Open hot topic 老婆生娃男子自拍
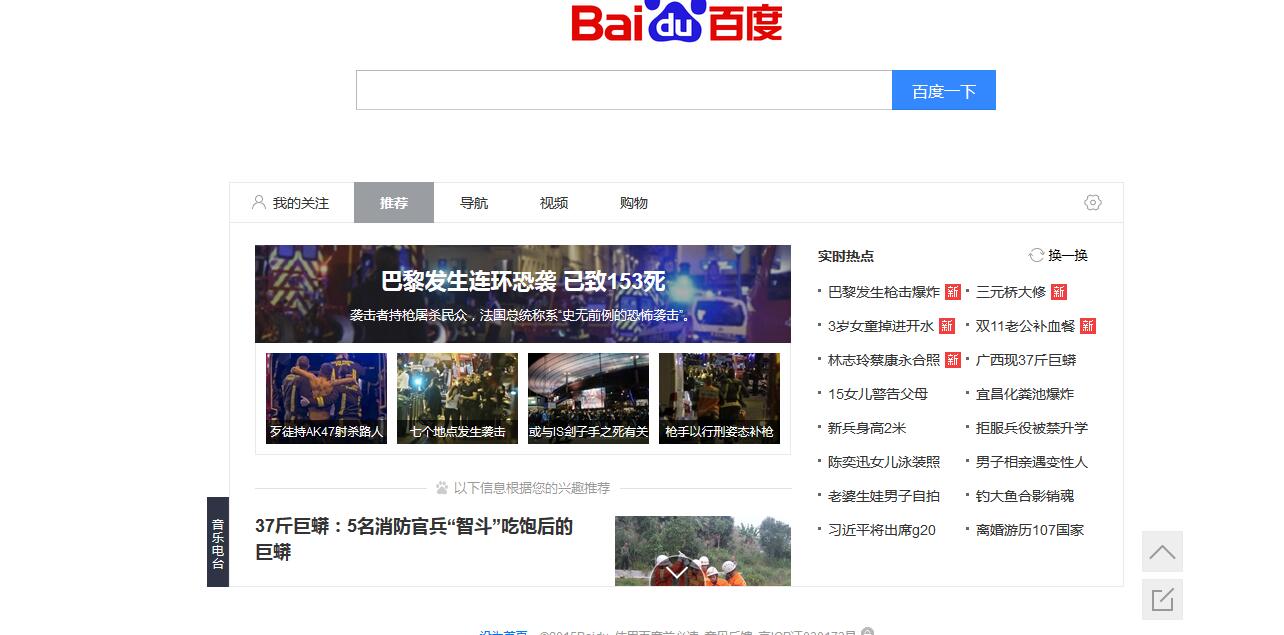 [x=884, y=496]
